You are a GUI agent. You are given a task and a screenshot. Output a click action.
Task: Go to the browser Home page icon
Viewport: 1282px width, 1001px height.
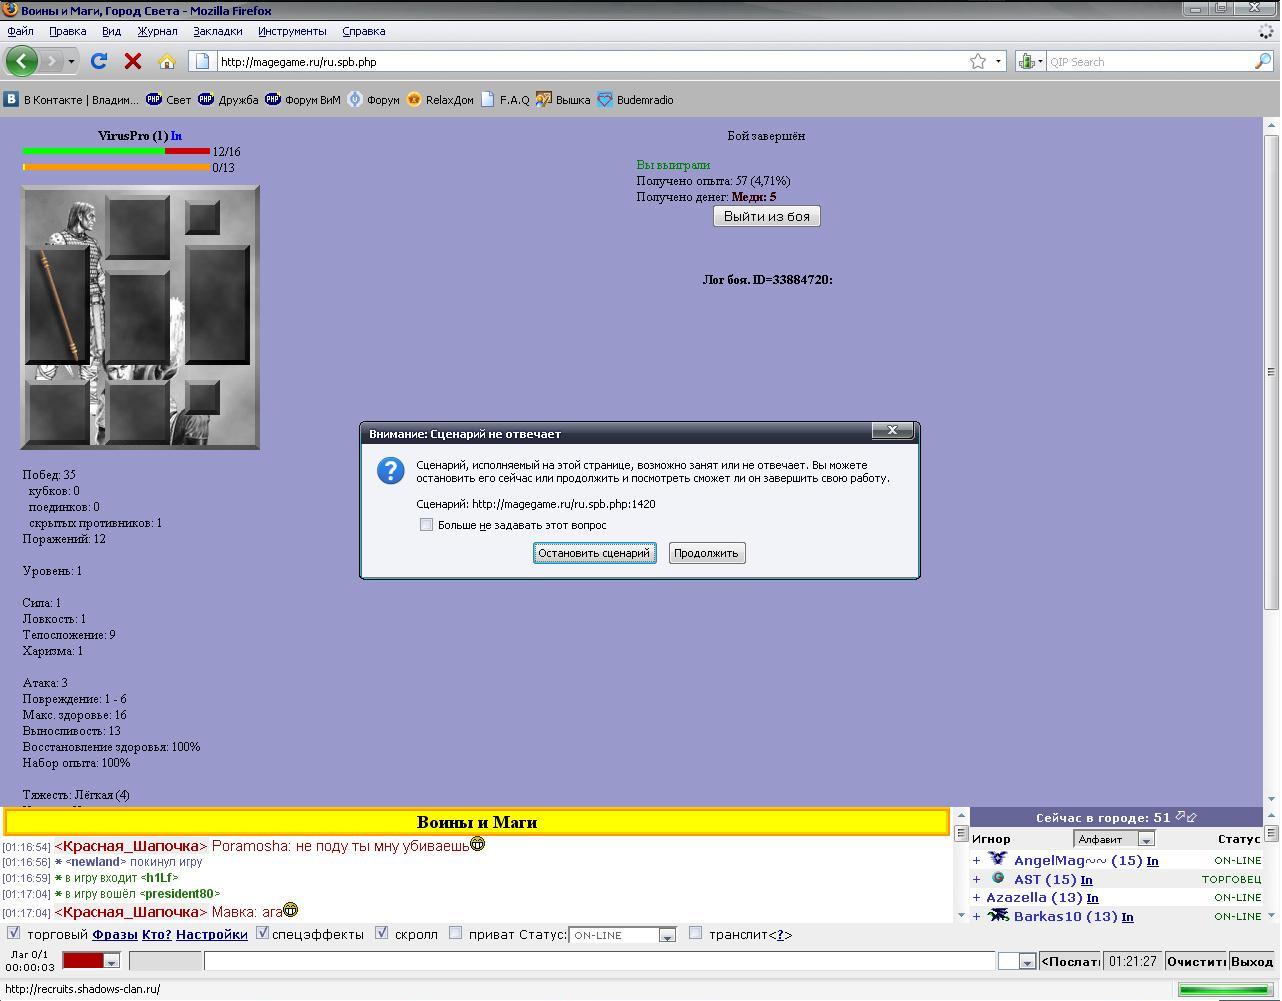[x=167, y=61]
